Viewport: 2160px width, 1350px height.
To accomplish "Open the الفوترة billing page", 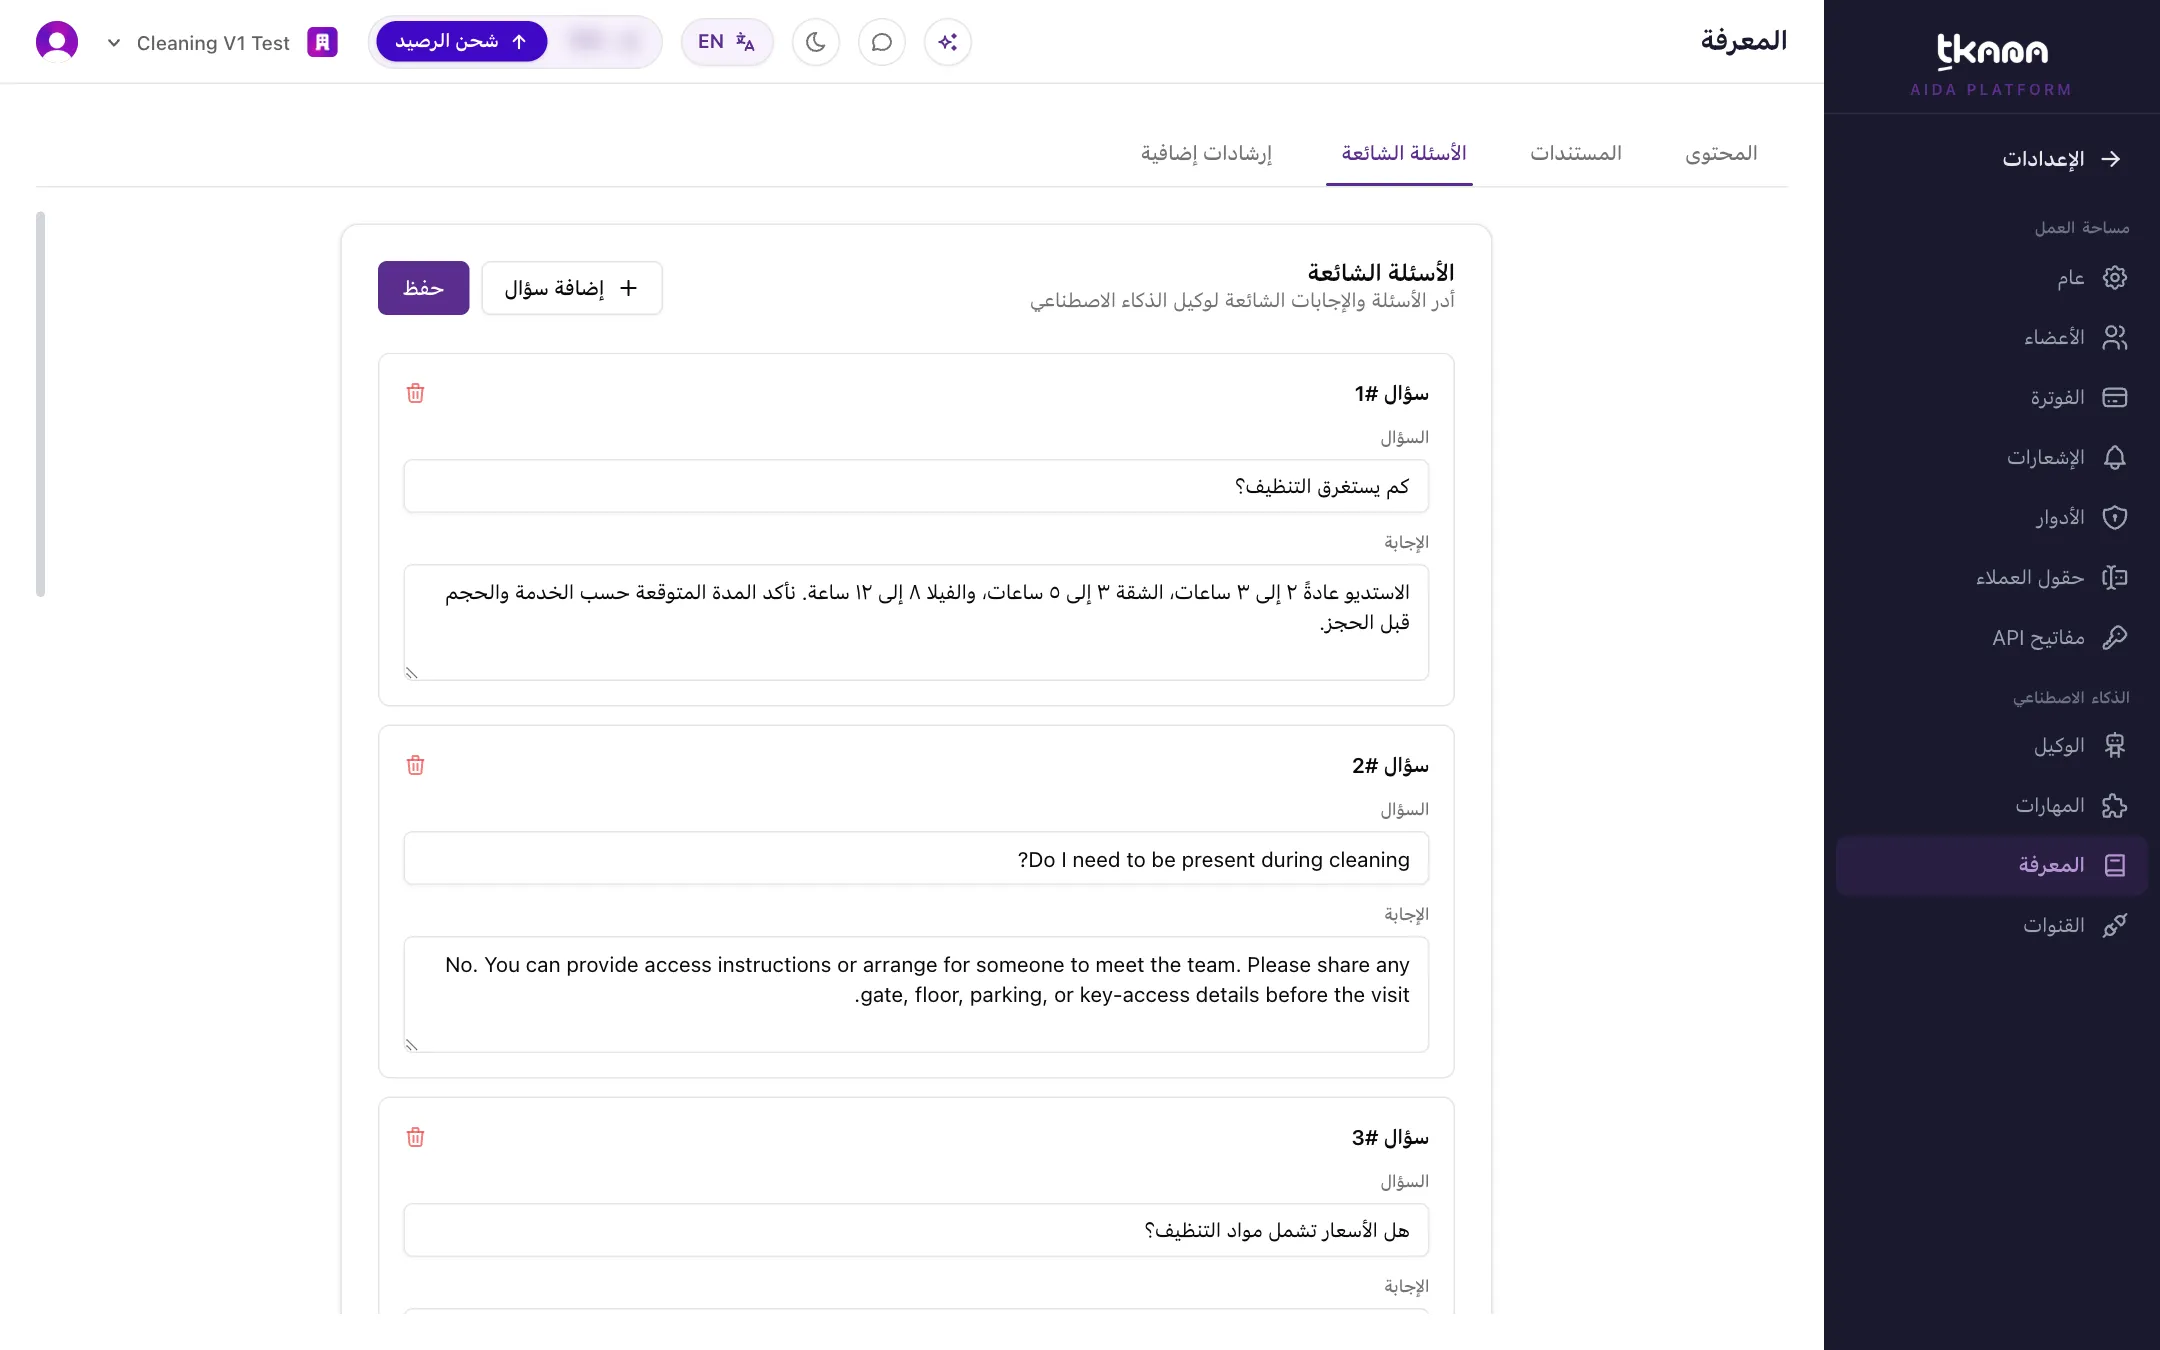I will click(1992, 397).
